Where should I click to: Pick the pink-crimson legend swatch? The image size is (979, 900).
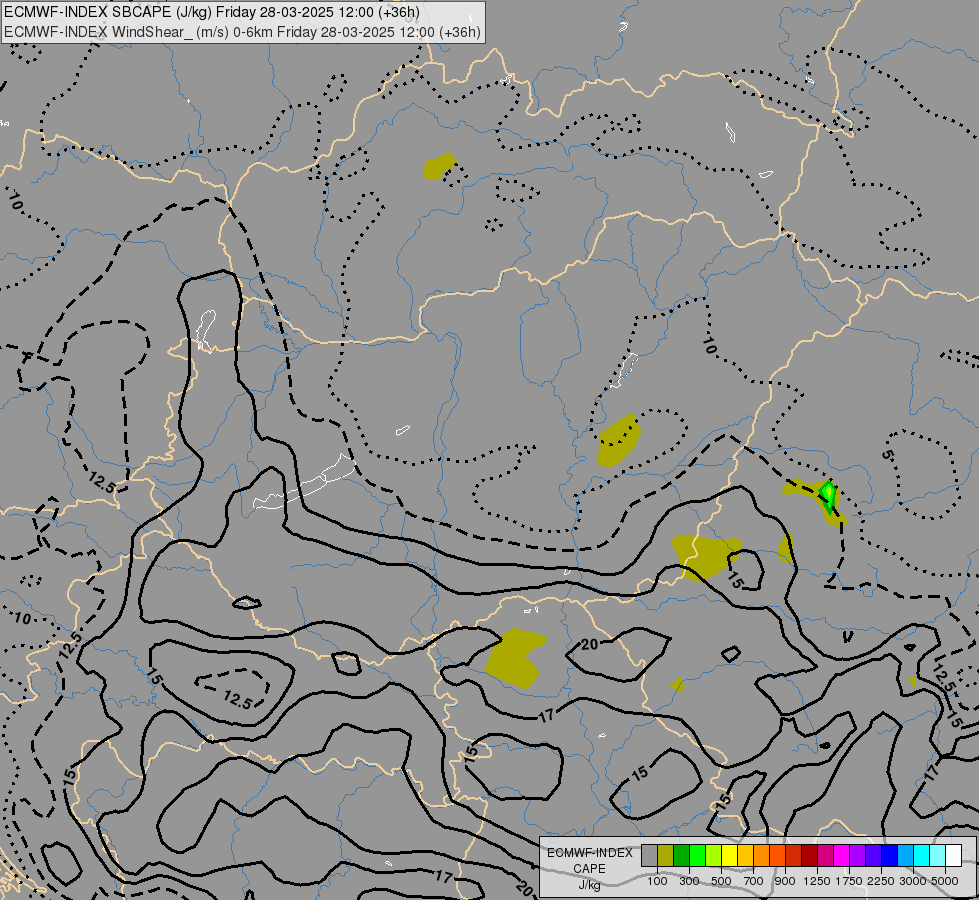[x=825, y=856]
